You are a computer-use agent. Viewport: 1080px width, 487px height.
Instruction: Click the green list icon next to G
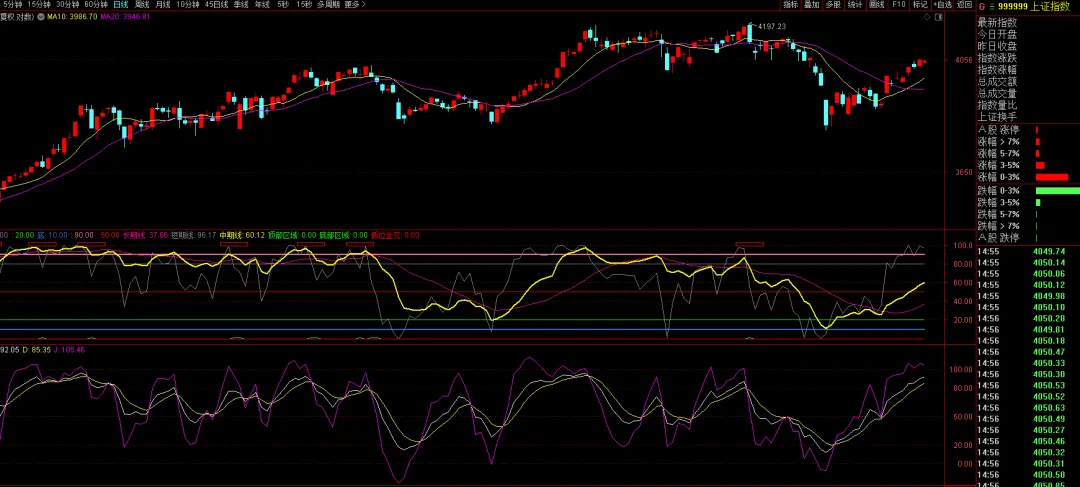click(x=991, y=6)
